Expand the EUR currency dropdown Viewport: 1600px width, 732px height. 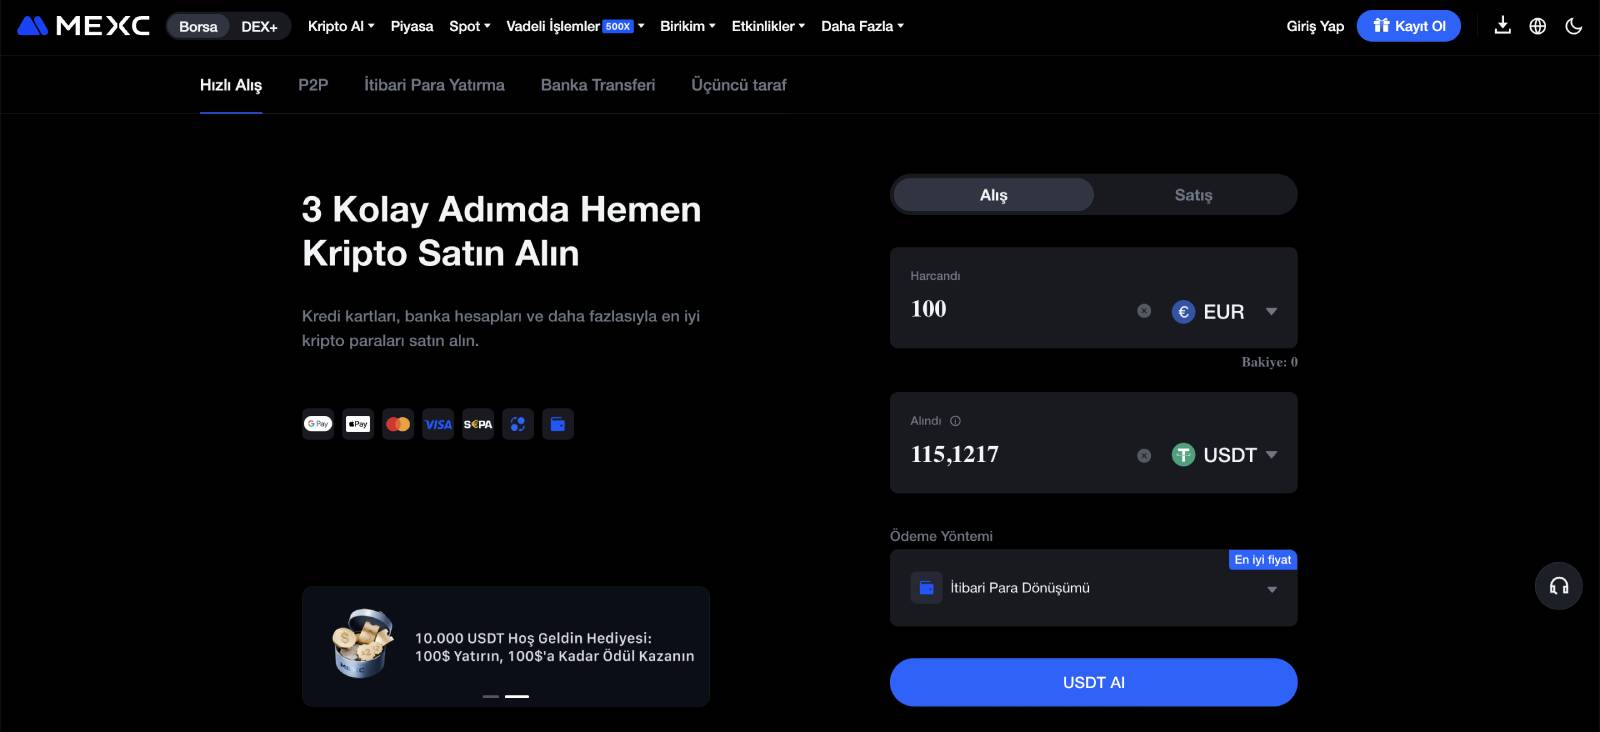click(1271, 311)
